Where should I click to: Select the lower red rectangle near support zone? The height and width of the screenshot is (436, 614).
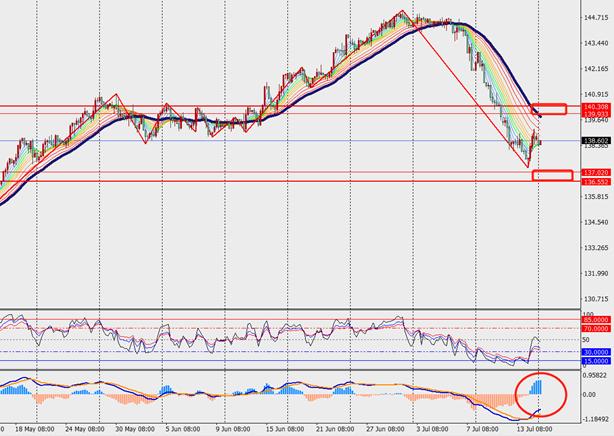pos(553,176)
